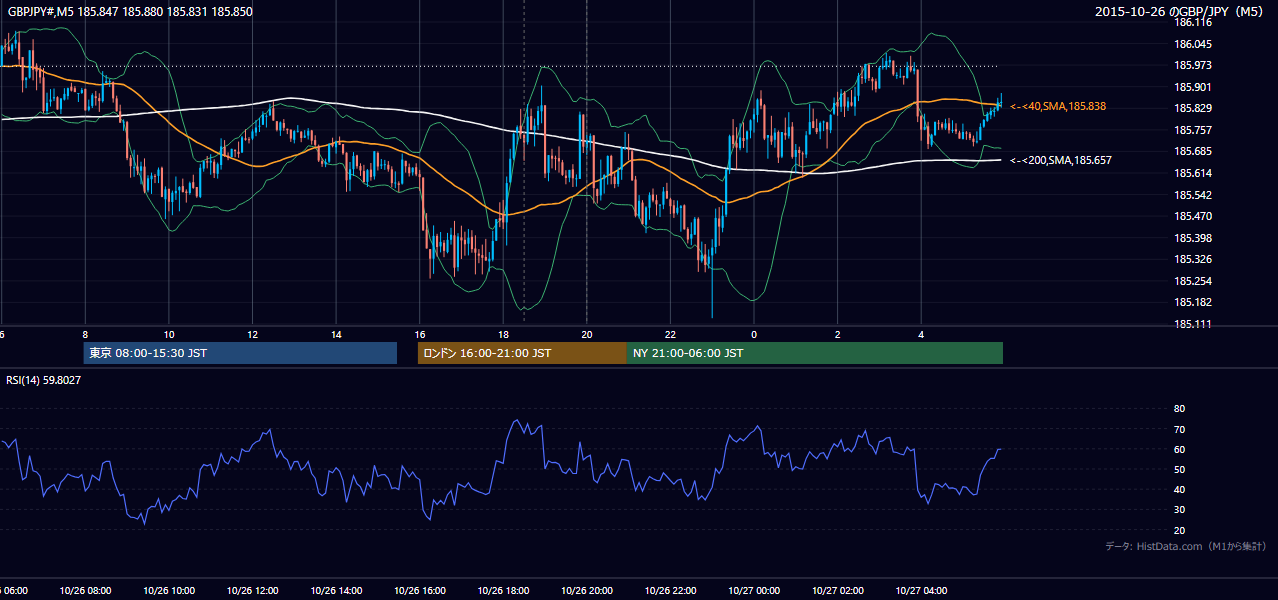This screenshot has width=1278, height=600.
Task: Click the 10/27 04:00 date label
Action: pyautogui.click(x=920, y=591)
